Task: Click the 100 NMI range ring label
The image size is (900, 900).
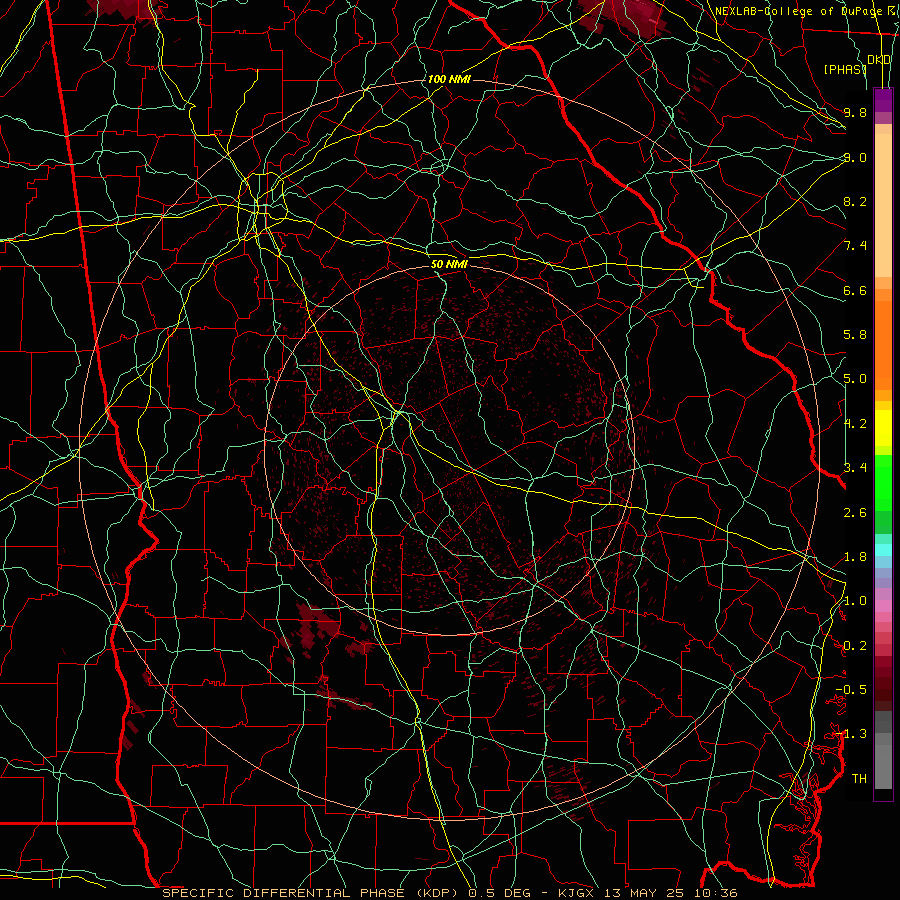Action: (x=449, y=79)
